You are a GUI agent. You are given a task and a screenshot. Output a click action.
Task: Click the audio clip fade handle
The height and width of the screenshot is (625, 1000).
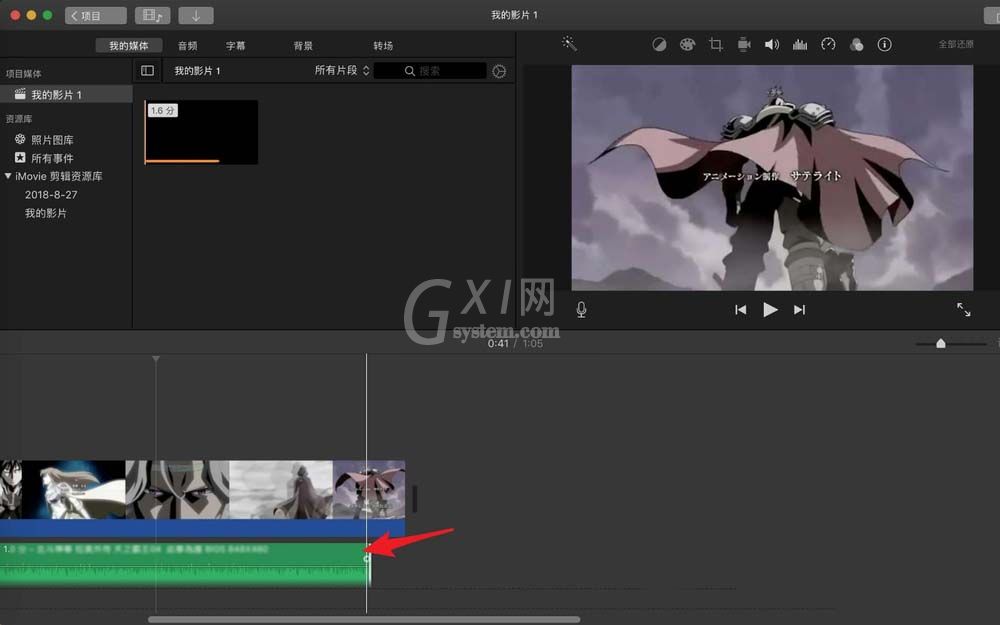click(367, 559)
